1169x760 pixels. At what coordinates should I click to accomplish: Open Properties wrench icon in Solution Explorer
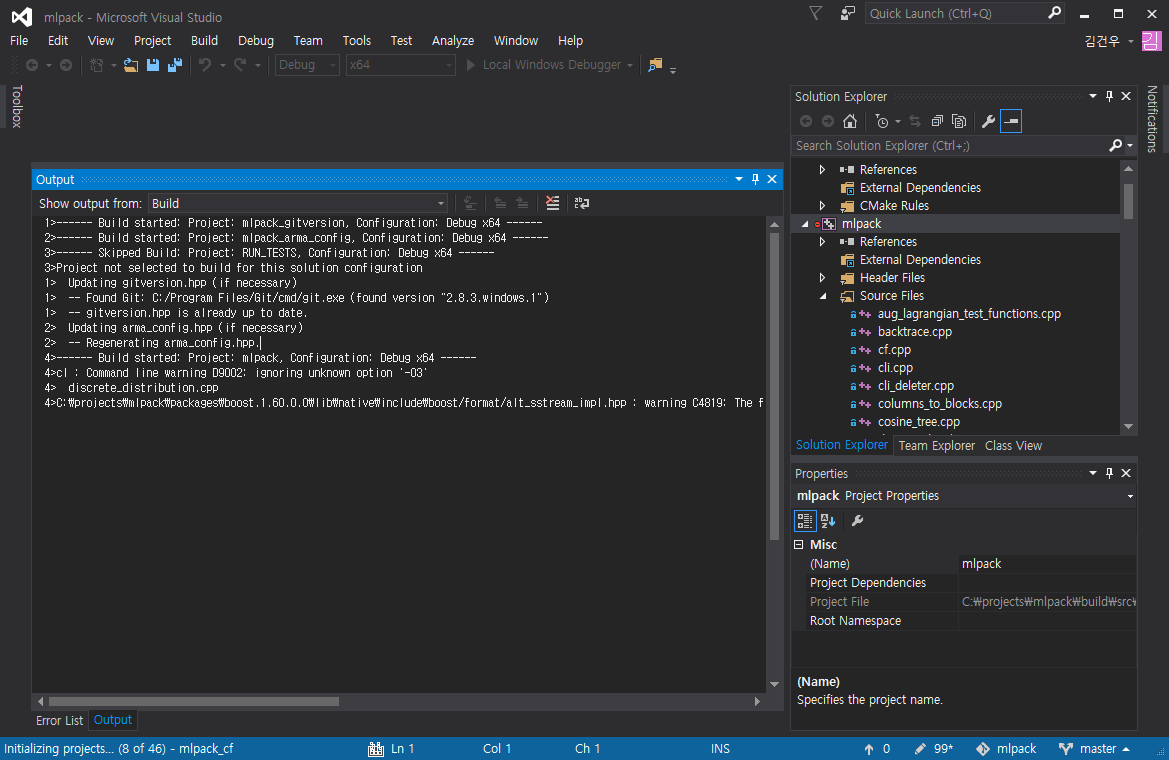(x=988, y=121)
